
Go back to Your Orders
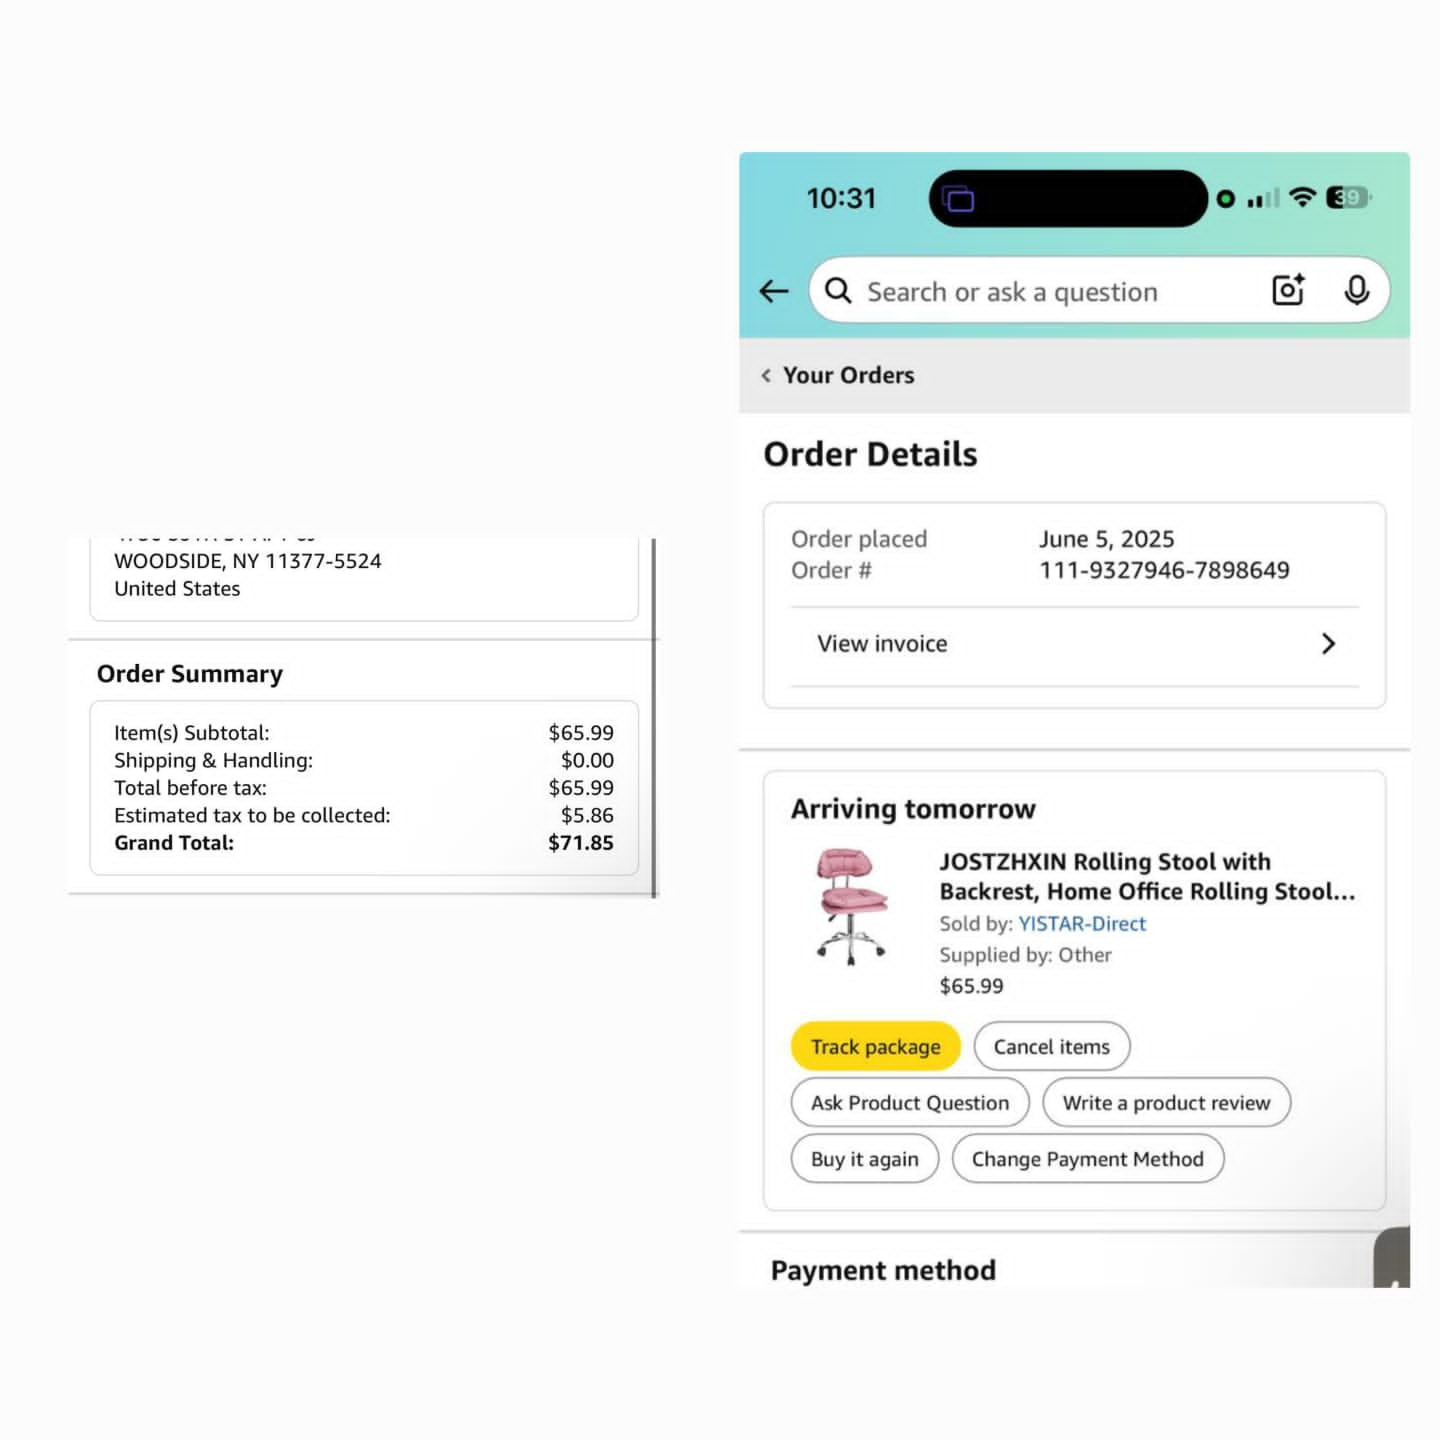(838, 375)
